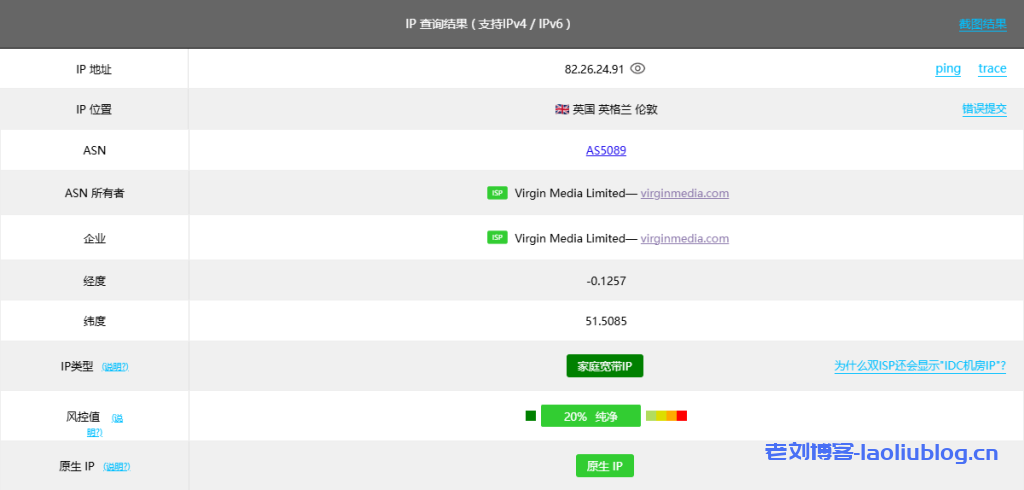Run ping on the IP address
The height and width of the screenshot is (490, 1024).
(947, 69)
